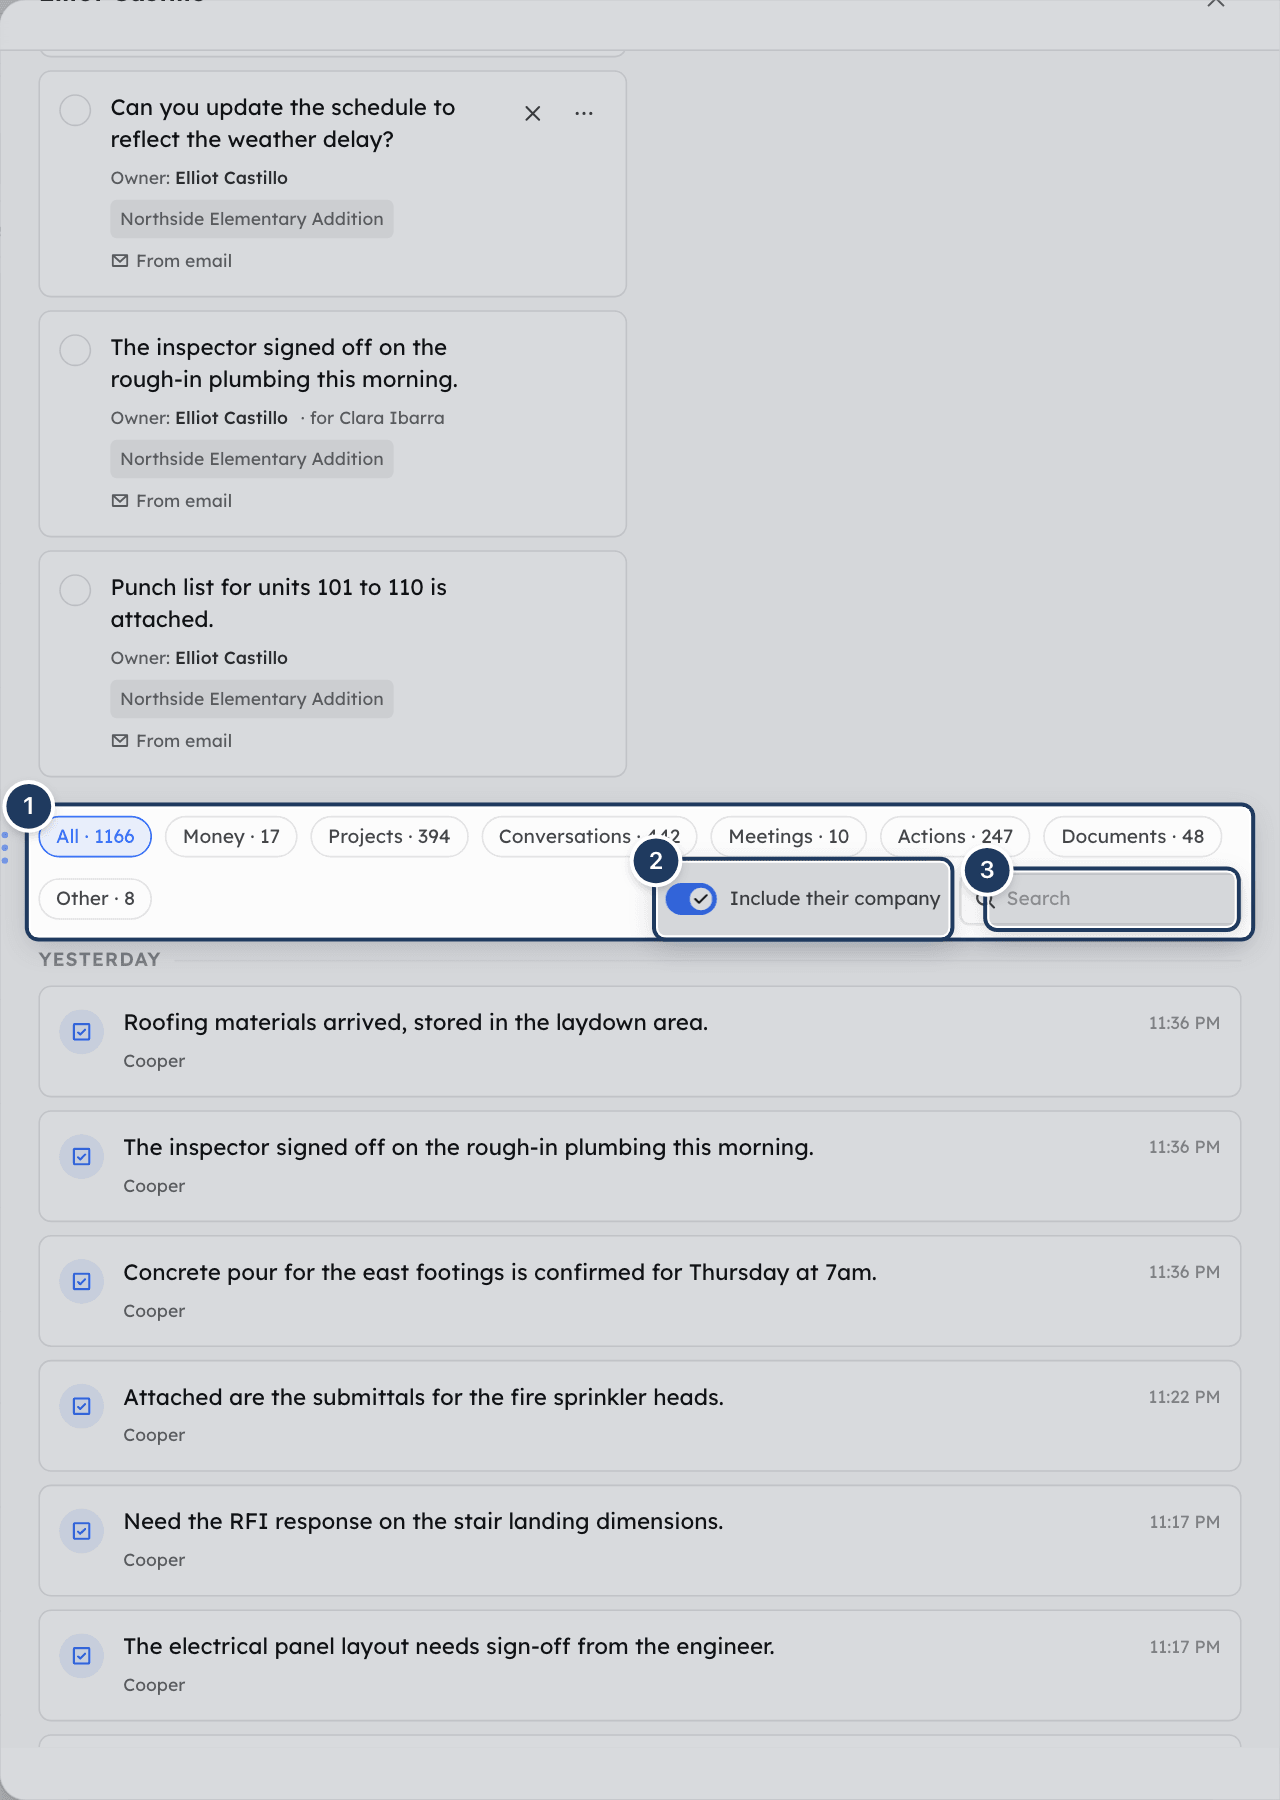Screen dimensions: 1280x1800
Task: Open Northside Elementary Addition tag on punch list card
Action: (252, 699)
